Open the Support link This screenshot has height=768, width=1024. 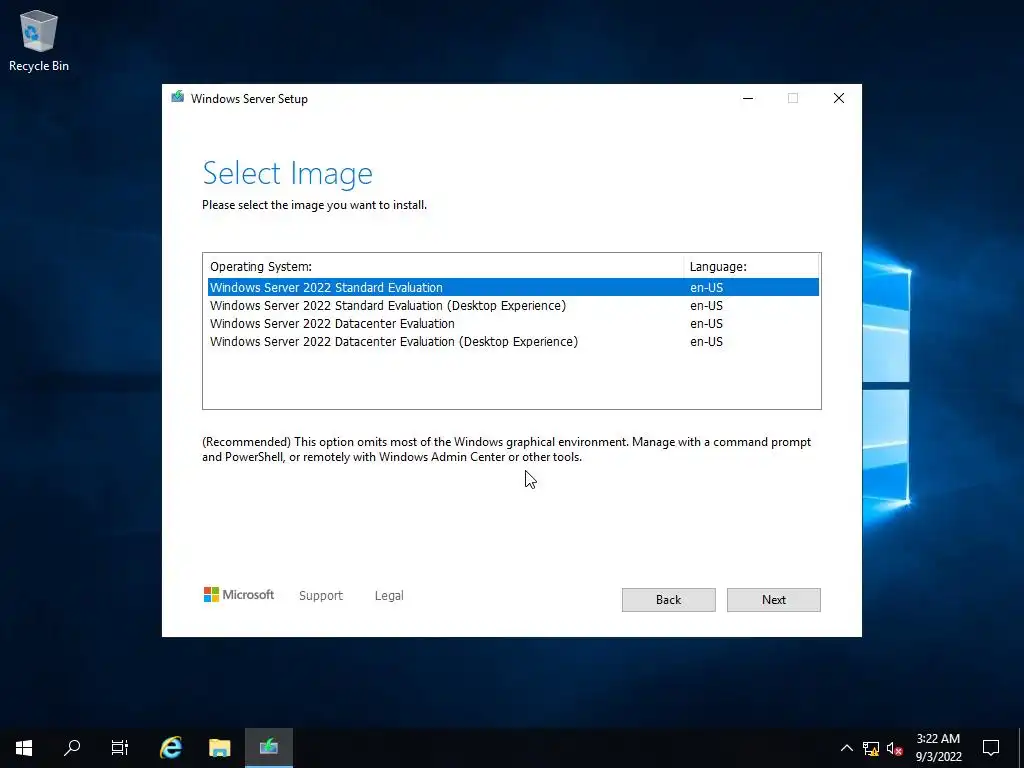[x=321, y=596]
